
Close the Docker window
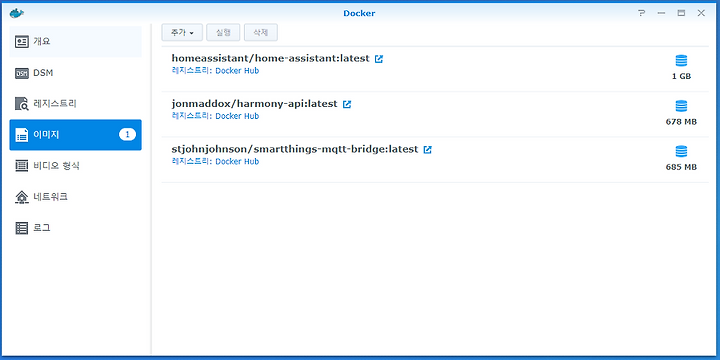coord(701,13)
